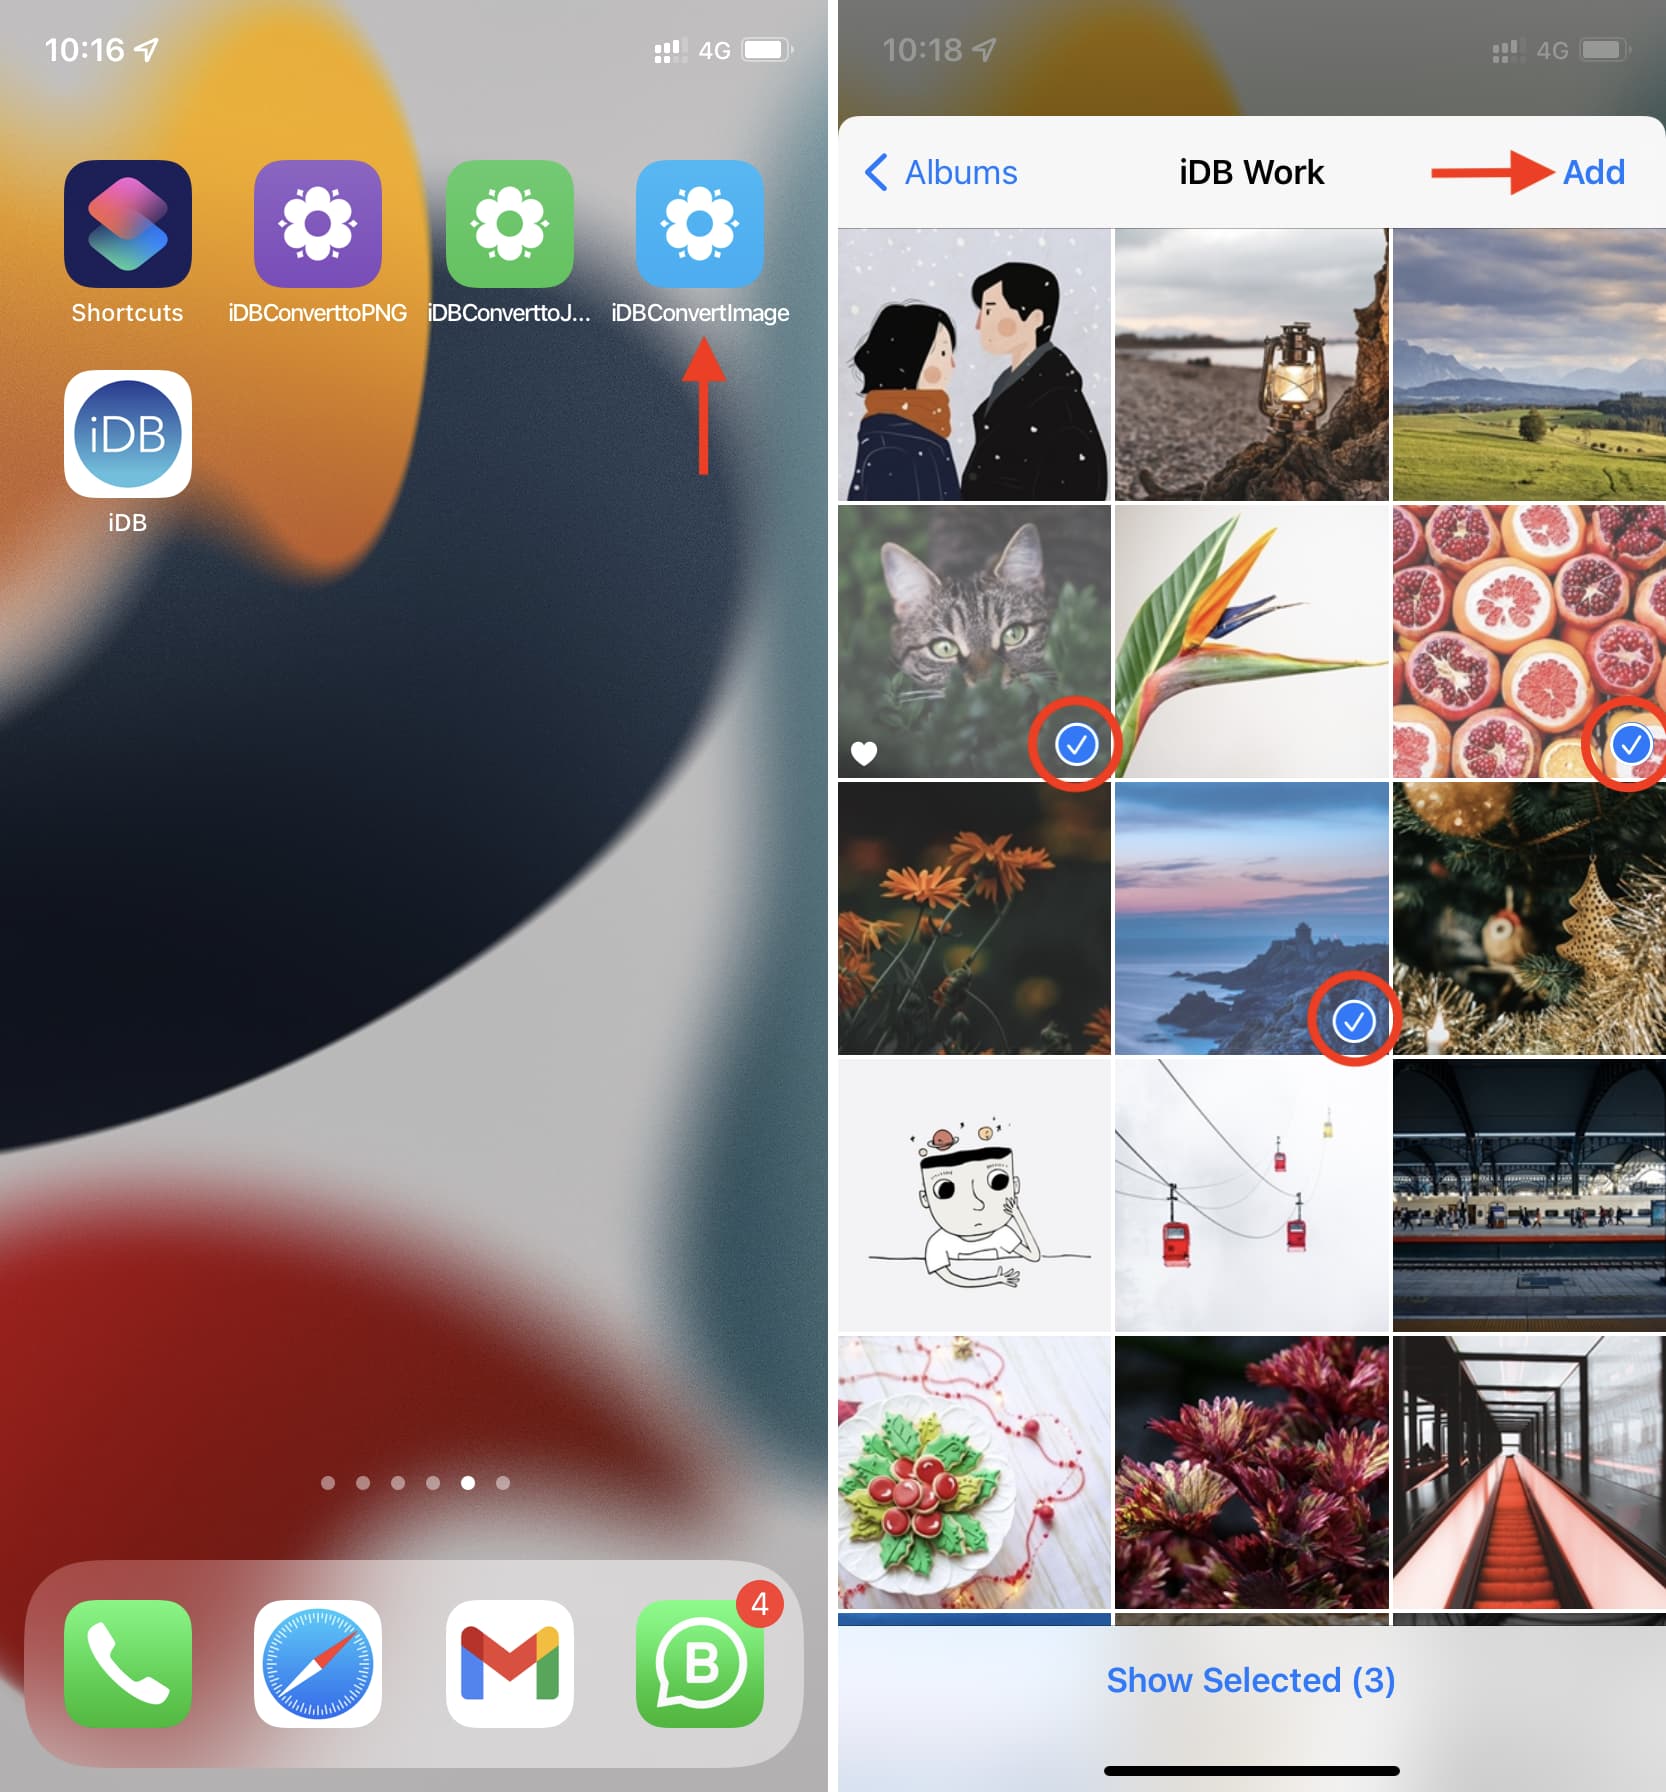Select the cartoon thinking boy drawing
The width and height of the screenshot is (1666, 1792).
coord(974,1195)
